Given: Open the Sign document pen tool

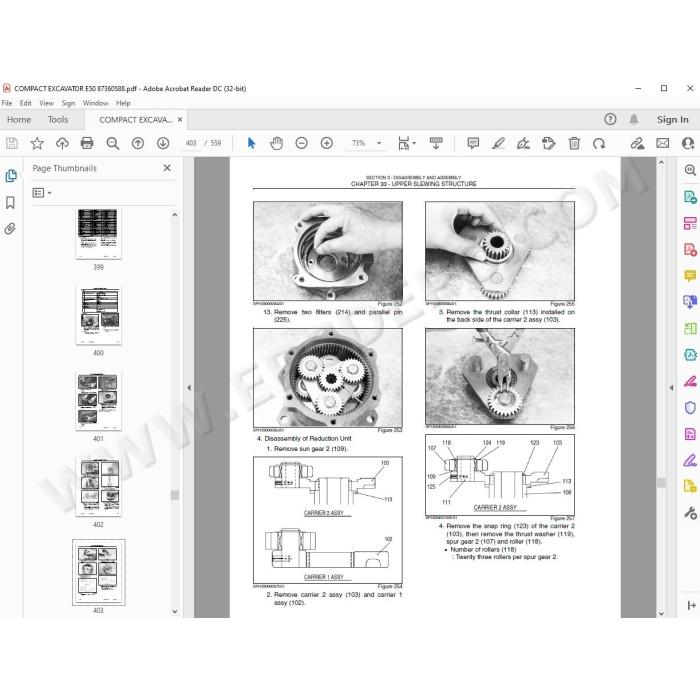Looking at the screenshot, I should tap(523, 143).
